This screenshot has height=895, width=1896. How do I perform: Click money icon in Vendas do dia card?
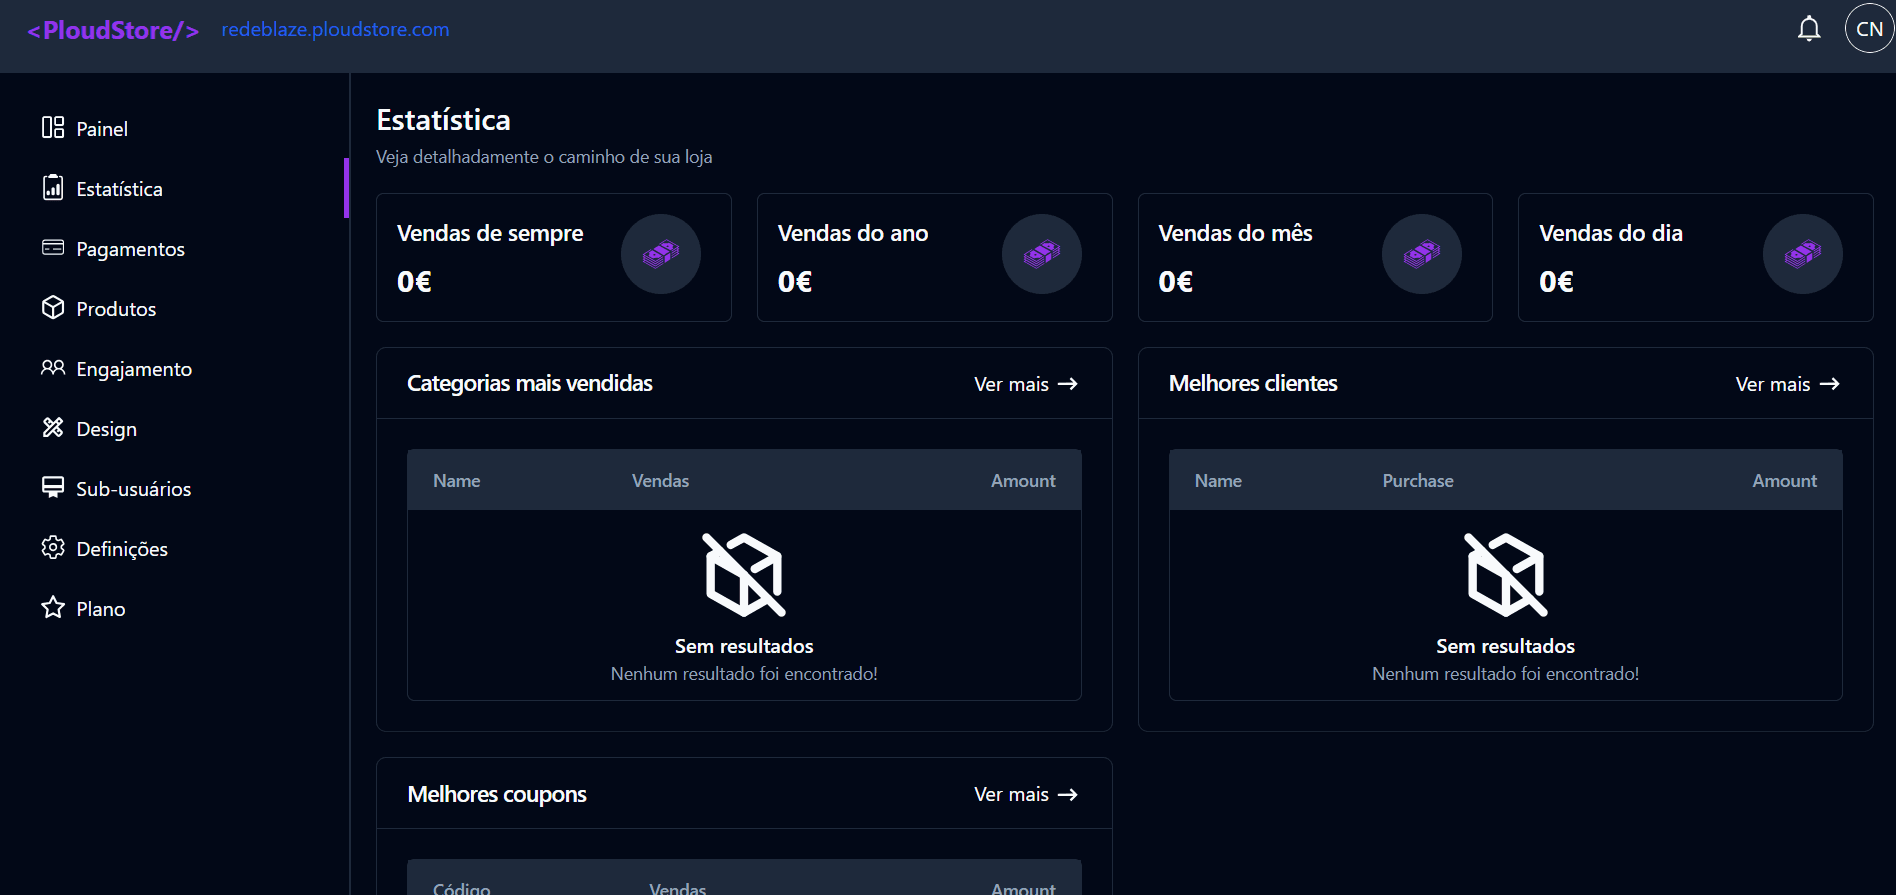click(x=1803, y=254)
